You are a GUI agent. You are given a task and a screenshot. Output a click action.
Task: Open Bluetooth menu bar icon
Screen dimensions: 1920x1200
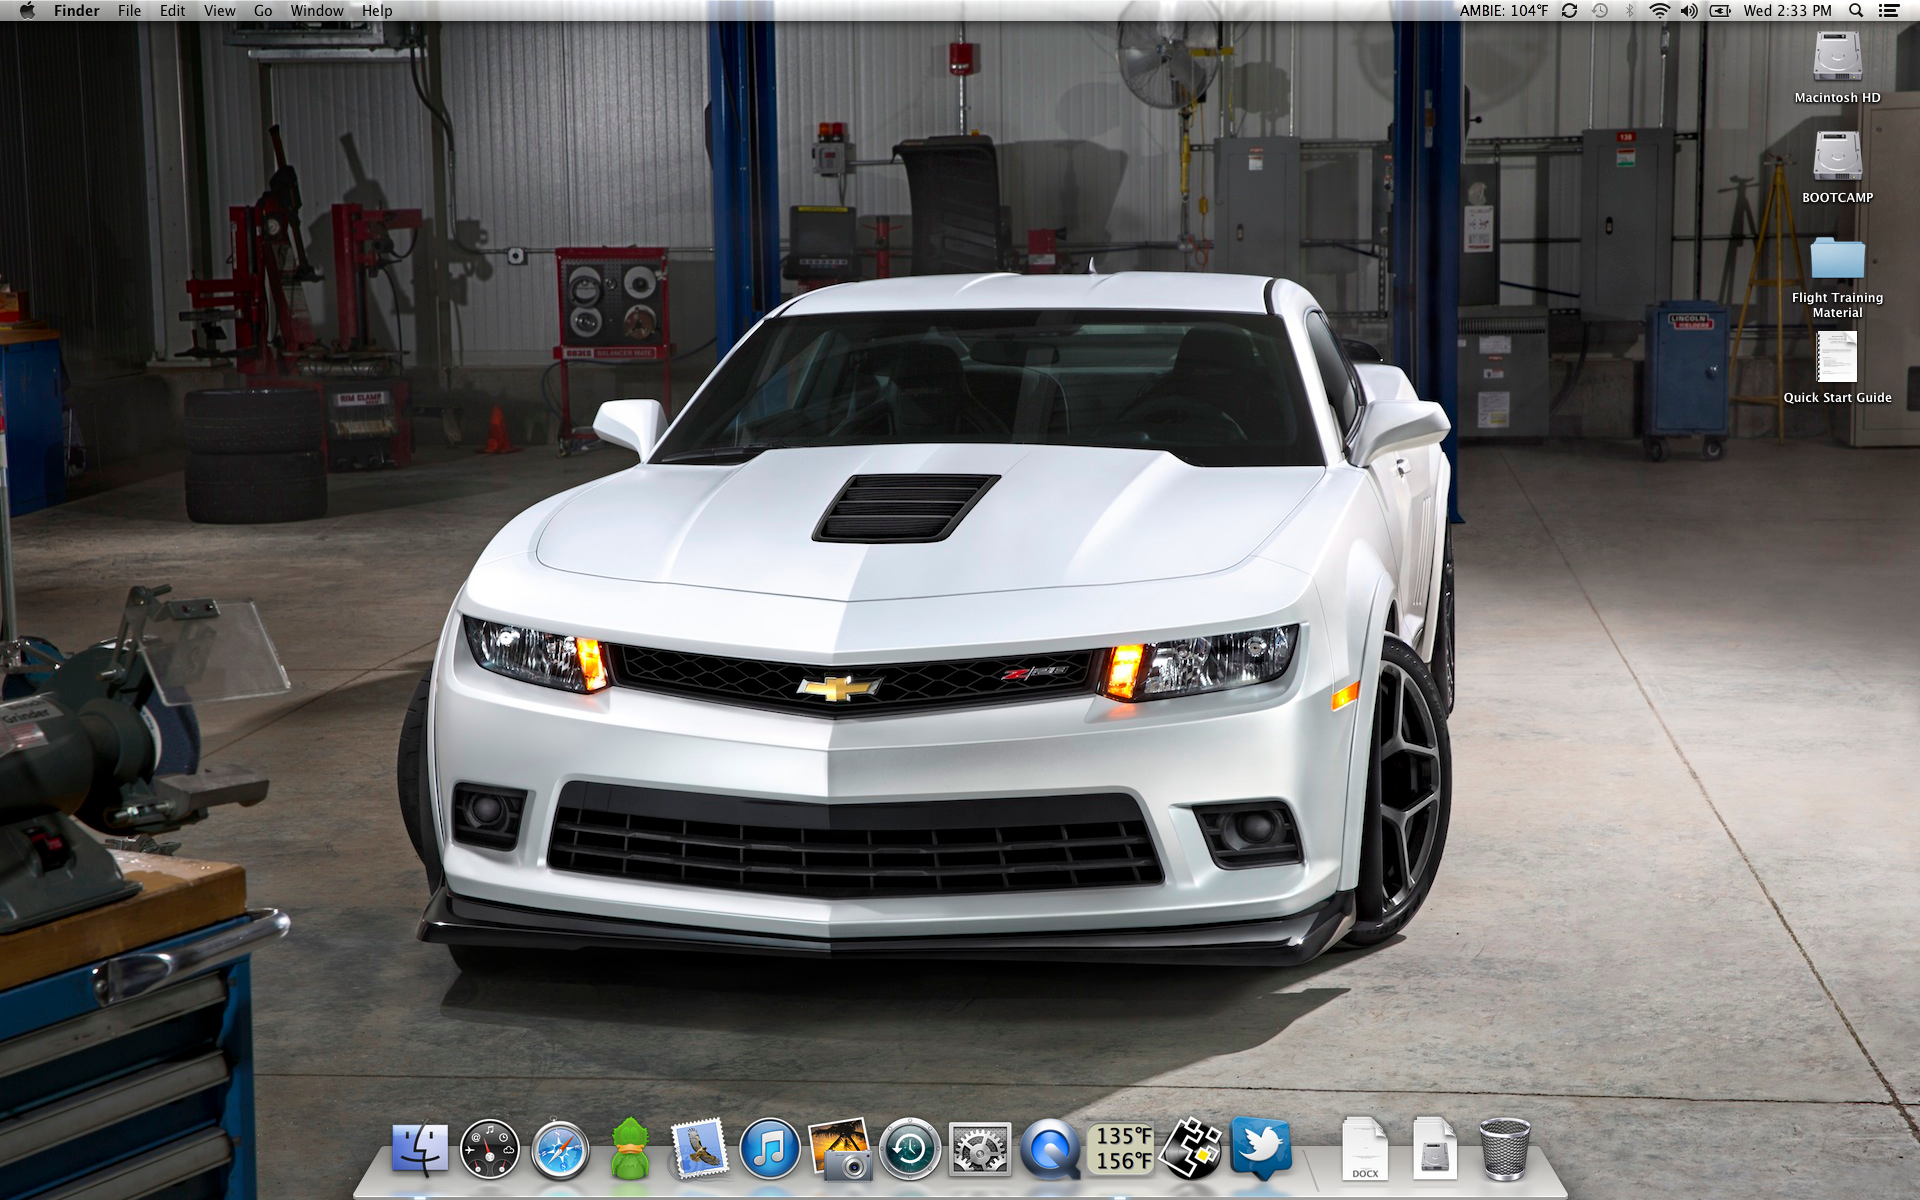click(1630, 11)
